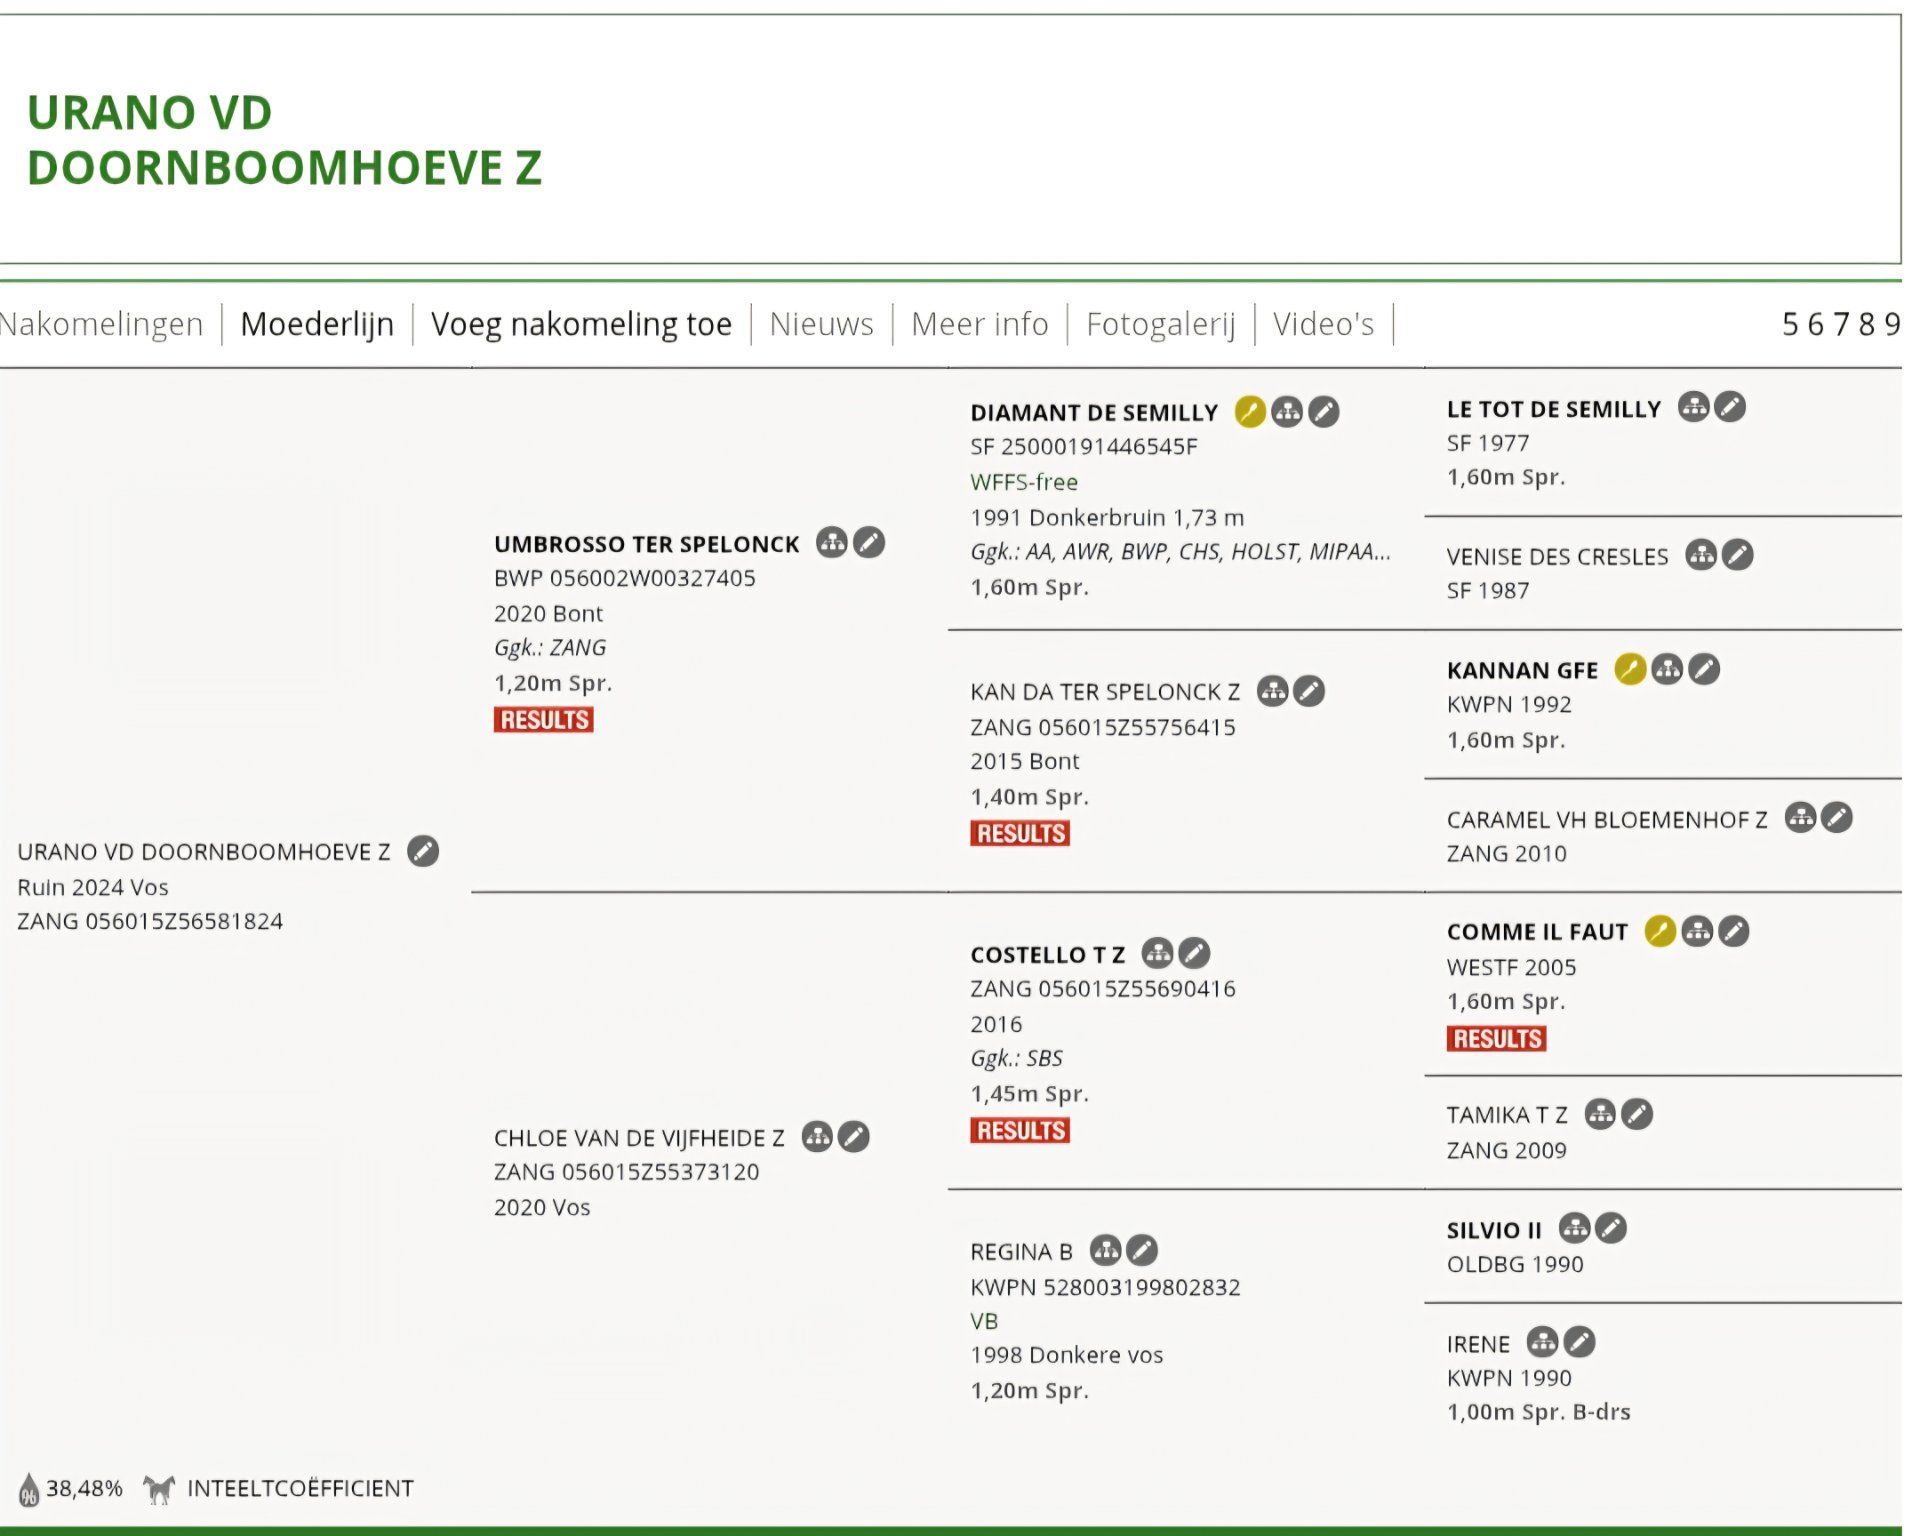Image resolution: width=1920 pixels, height=1536 pixels.
Task: Open pedigree tree icon for Kan Da ter Spelonck Z
Action: pos(1272,690)
